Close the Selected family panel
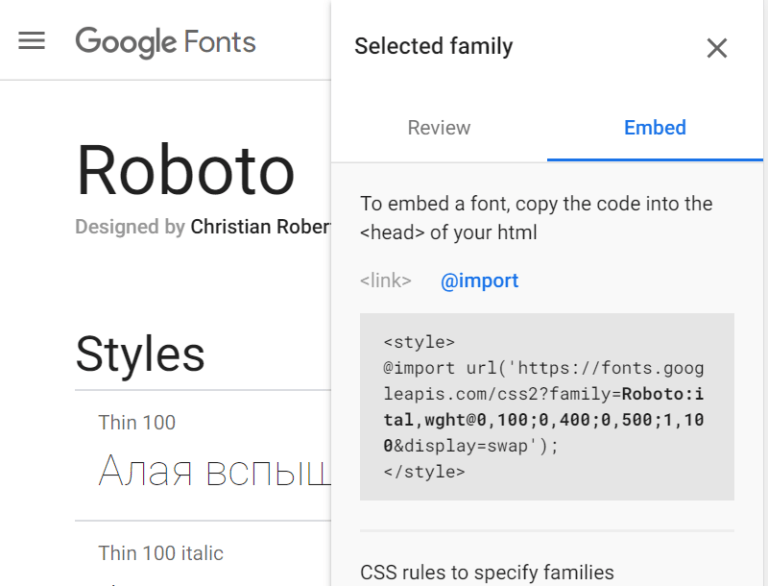The image size is (768, 586). (x=716, y=48)
